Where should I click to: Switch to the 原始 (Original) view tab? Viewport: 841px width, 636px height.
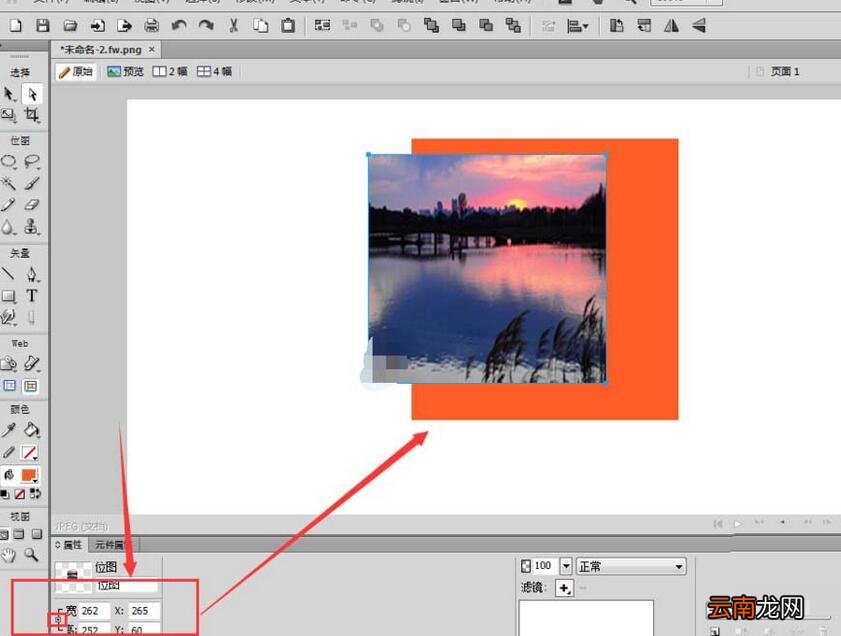(x=76, y=71)
